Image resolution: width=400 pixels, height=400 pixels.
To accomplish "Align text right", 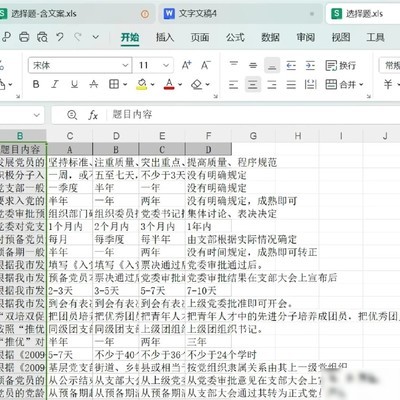I will coord(272,84).
